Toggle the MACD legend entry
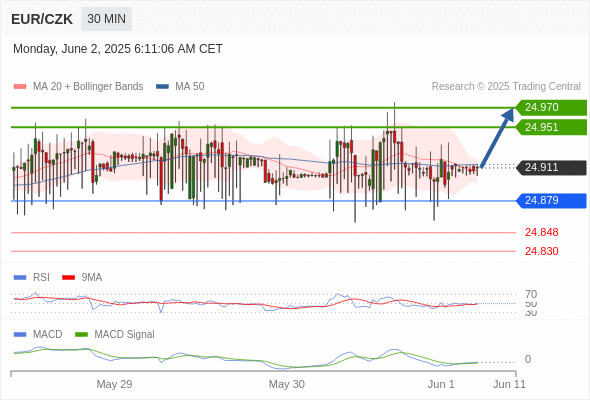 coord(38,334)
